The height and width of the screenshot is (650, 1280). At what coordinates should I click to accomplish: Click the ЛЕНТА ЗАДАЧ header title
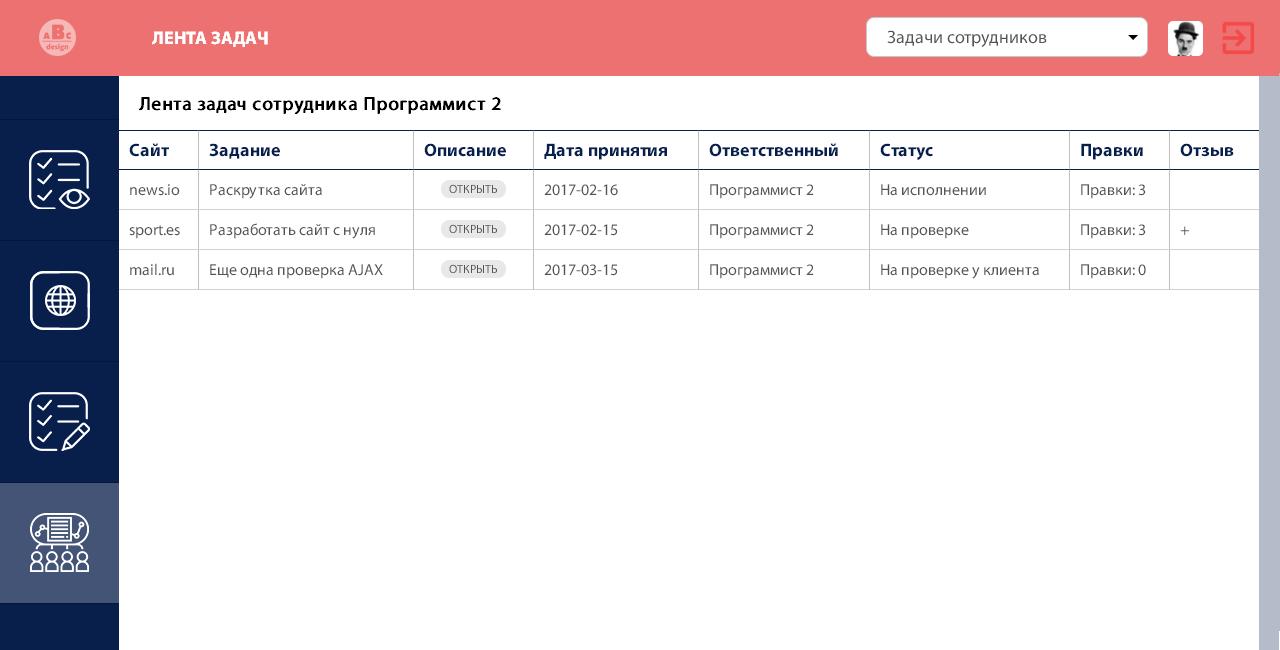point(210,38)
